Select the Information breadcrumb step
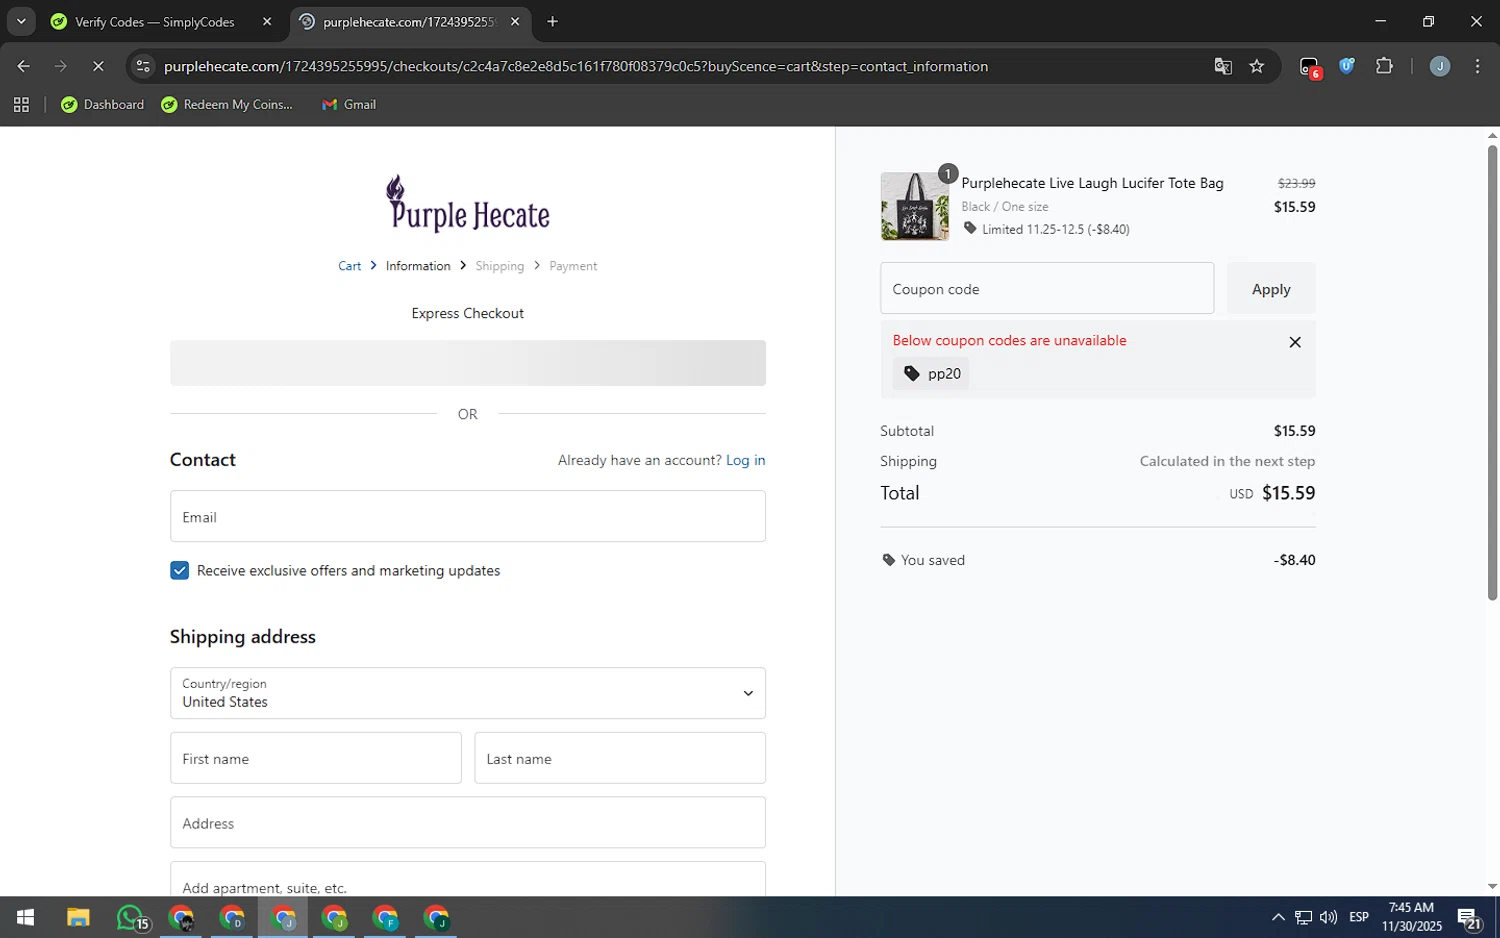Screen dimensions: 1500x938 click(418, 266)
